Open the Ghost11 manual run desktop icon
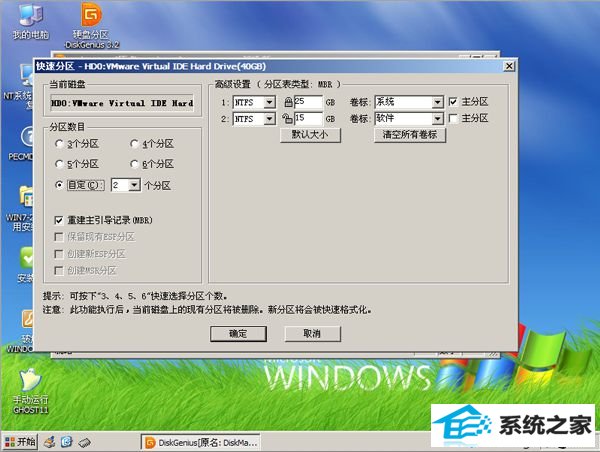 pos(30,391)
